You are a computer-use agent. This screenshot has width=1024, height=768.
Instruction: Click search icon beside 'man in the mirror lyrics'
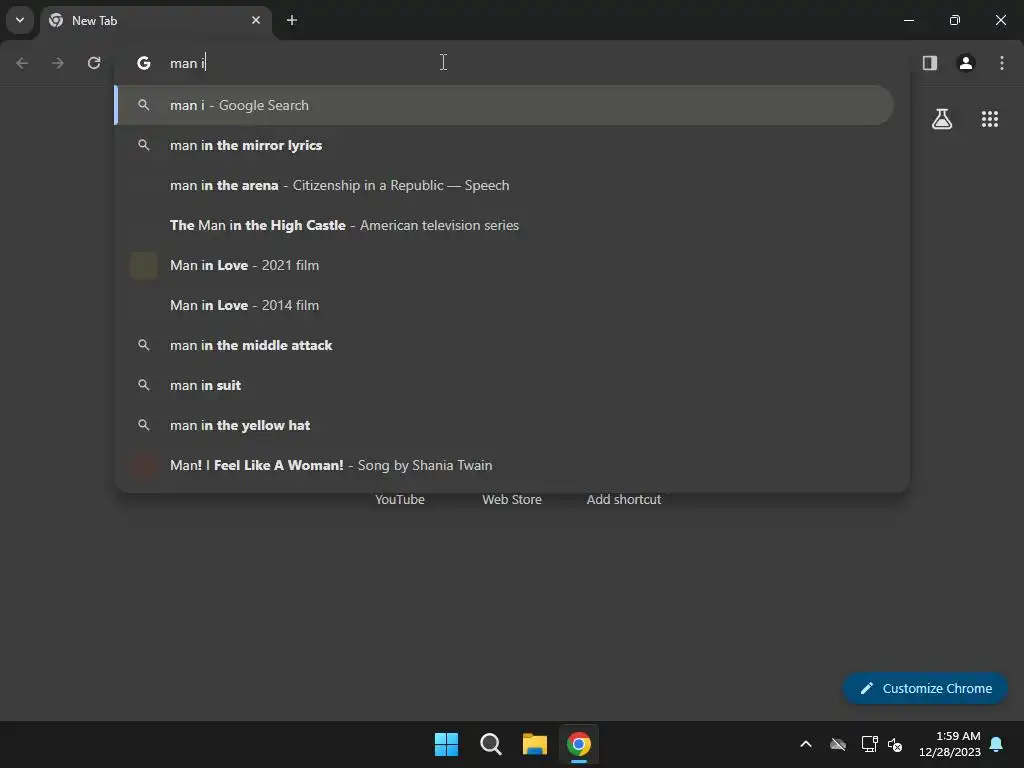point(144,145)
